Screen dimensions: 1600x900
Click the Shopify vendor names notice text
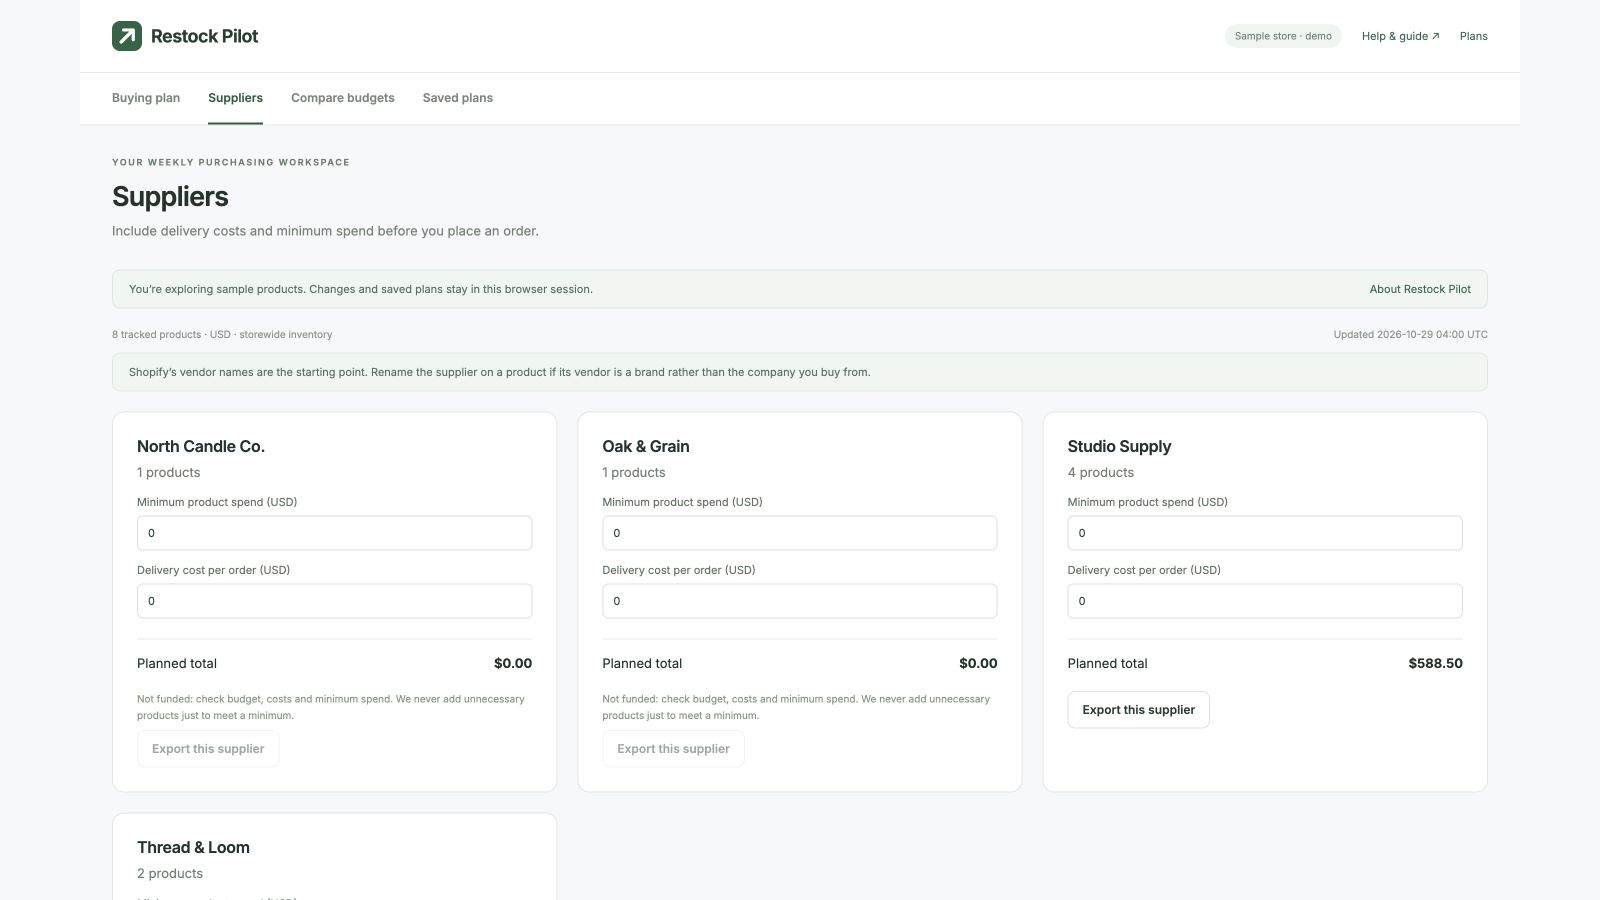(499, 372)
